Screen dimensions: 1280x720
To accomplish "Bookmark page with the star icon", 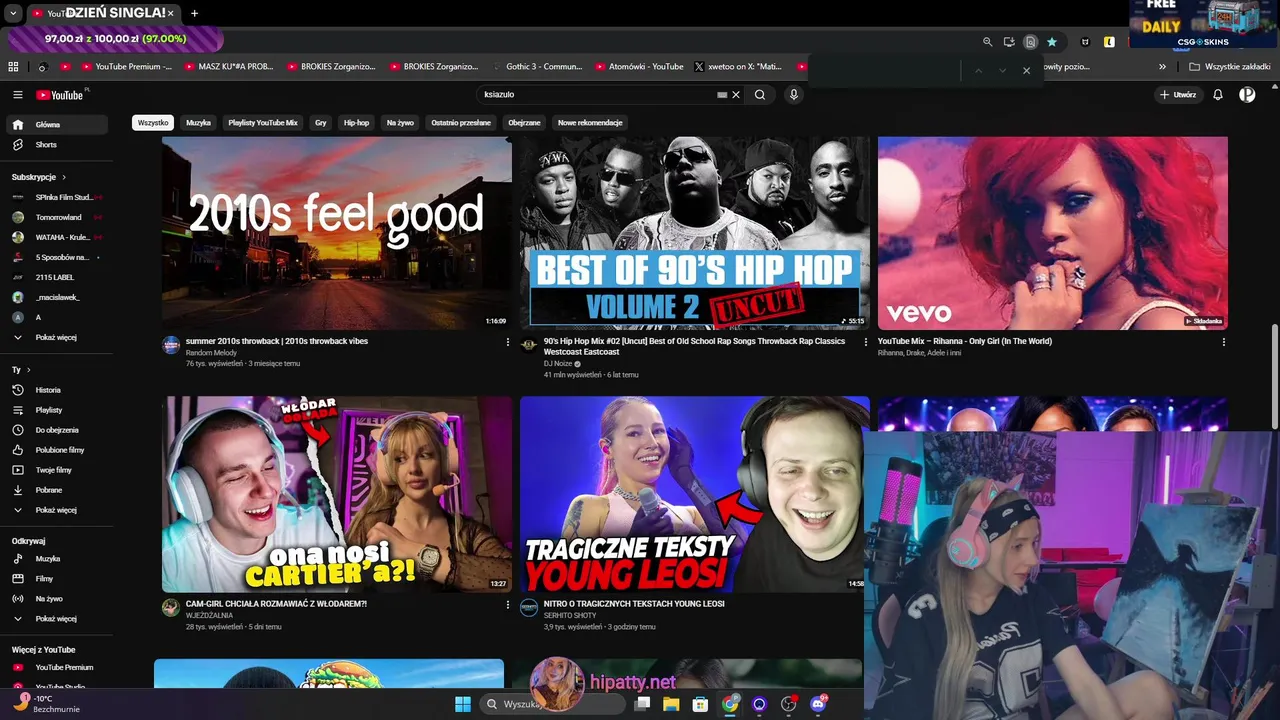I will pyautogui.click(x=1052, y=42).
